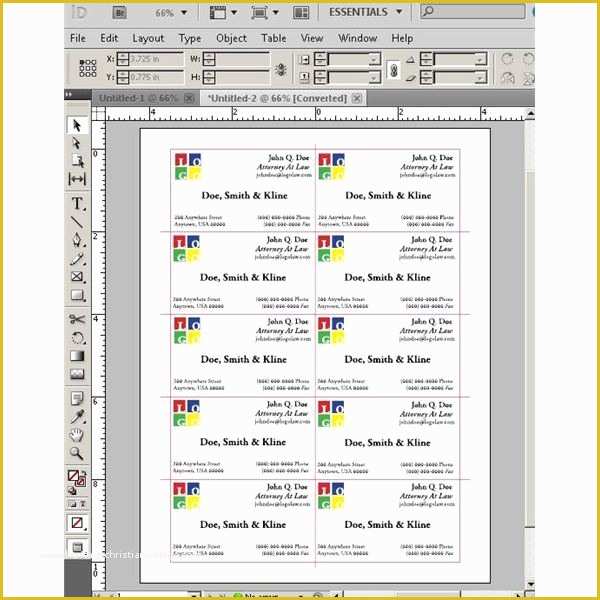Select the Type tool
This screenshot has height=600, width=600.
pos(78,204)
